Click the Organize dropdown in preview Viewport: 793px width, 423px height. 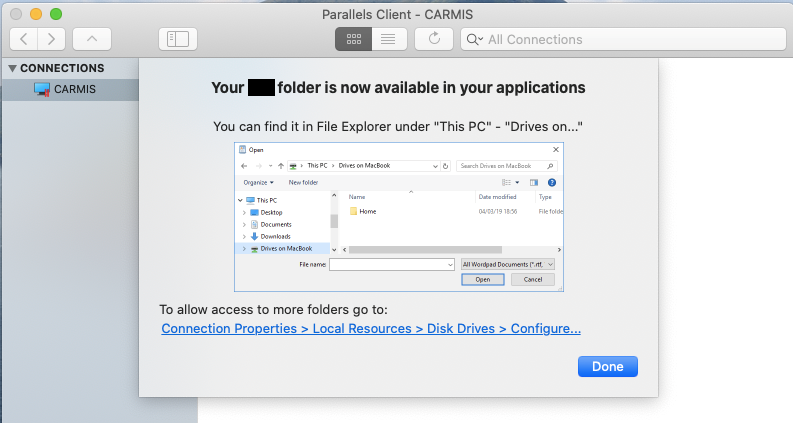258,183
